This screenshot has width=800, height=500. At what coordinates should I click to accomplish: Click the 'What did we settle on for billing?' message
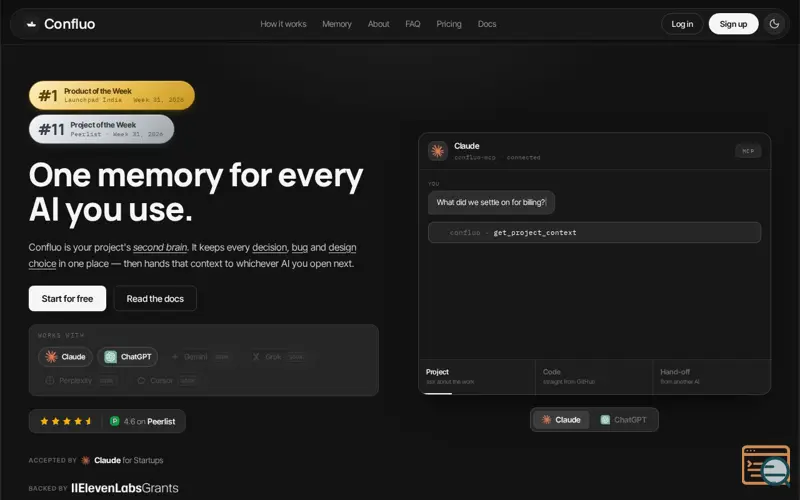[491, 203]
